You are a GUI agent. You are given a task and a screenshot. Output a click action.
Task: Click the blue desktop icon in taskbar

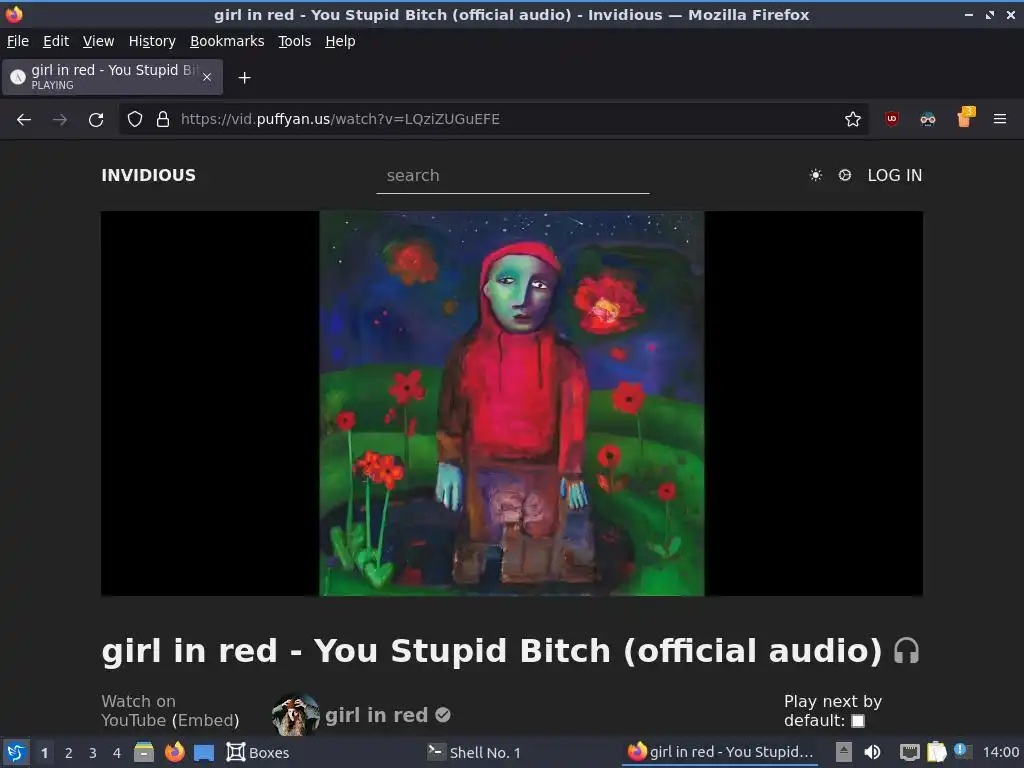click(x=204, y=752)
